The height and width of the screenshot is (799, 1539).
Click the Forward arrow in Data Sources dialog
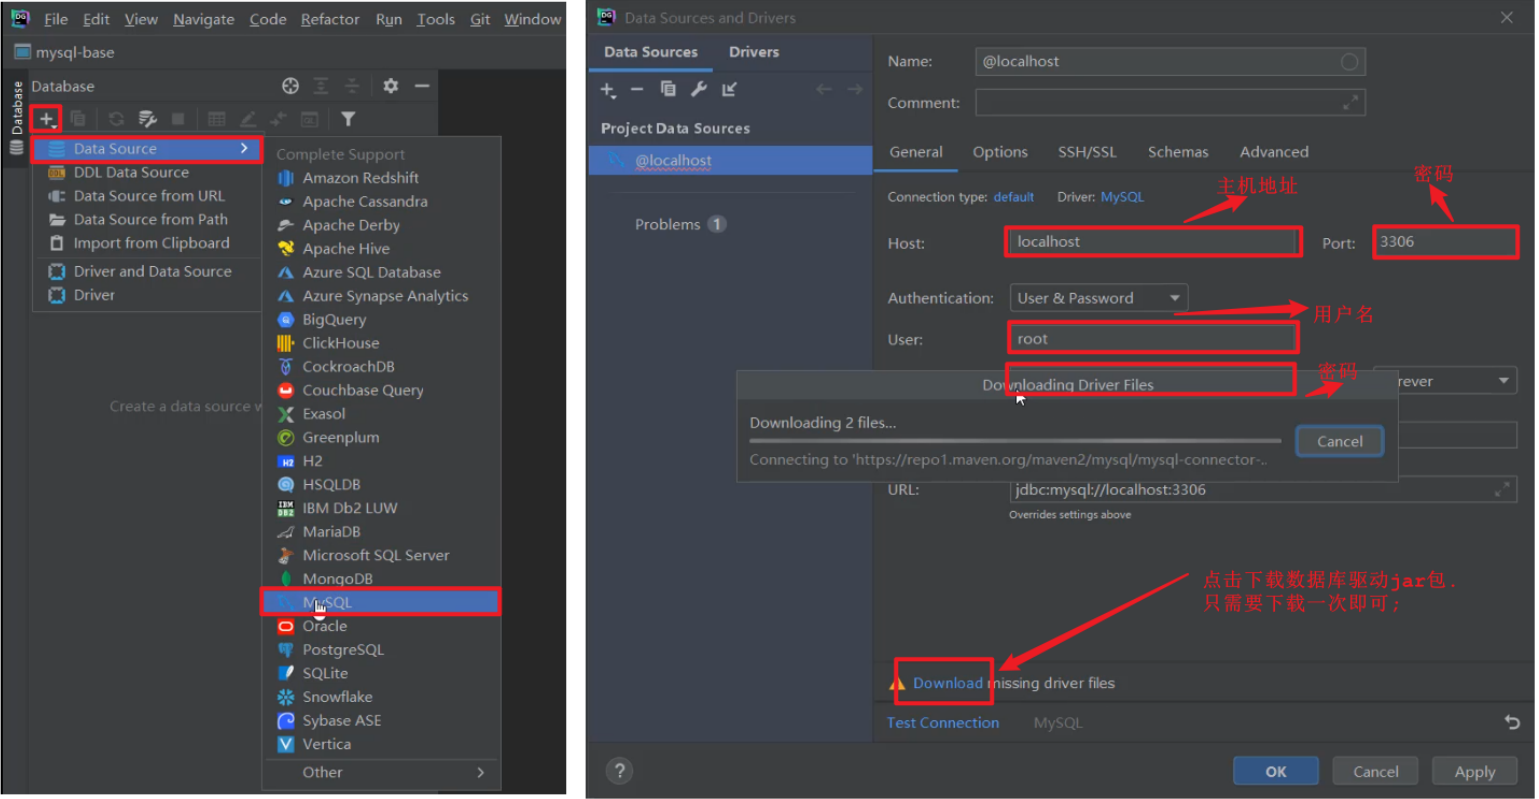pos(855,89)
